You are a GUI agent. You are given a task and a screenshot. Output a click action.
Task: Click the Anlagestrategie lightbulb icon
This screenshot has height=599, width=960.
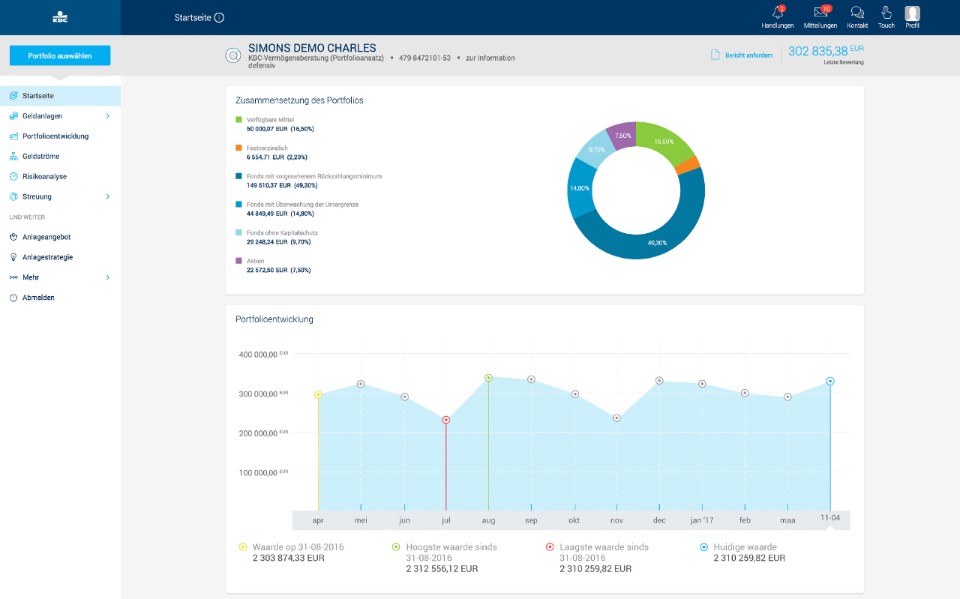[13, 257]
